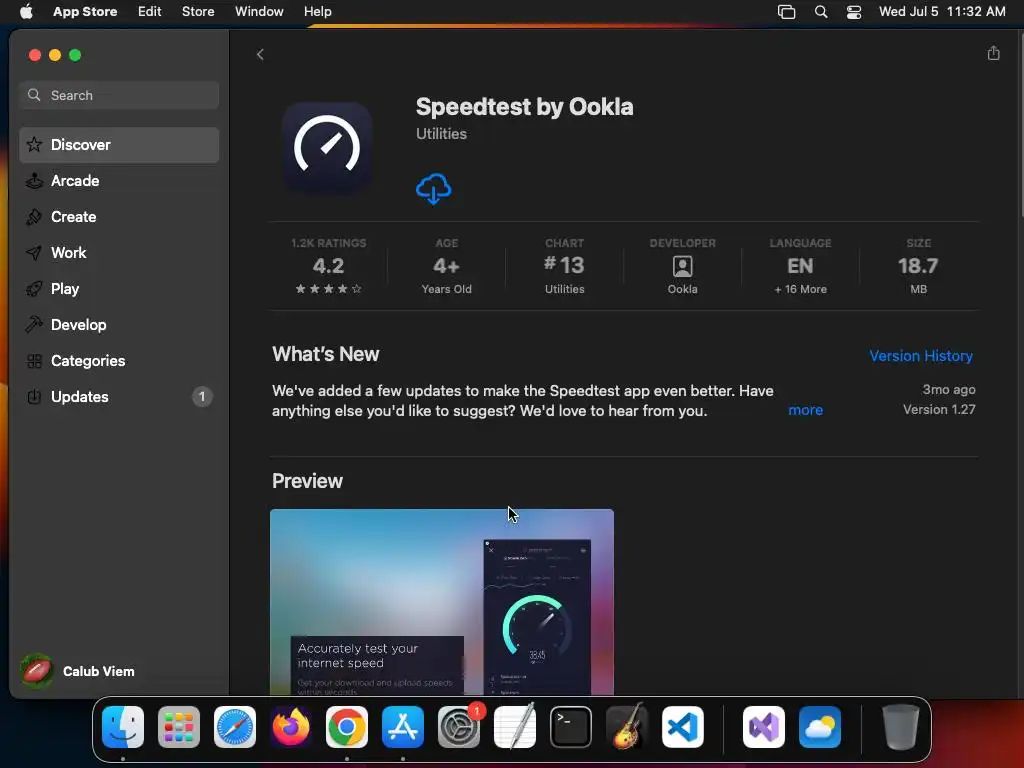
Task: Download Speedtest via the cloud download icon
Action: tap(434, 189)
